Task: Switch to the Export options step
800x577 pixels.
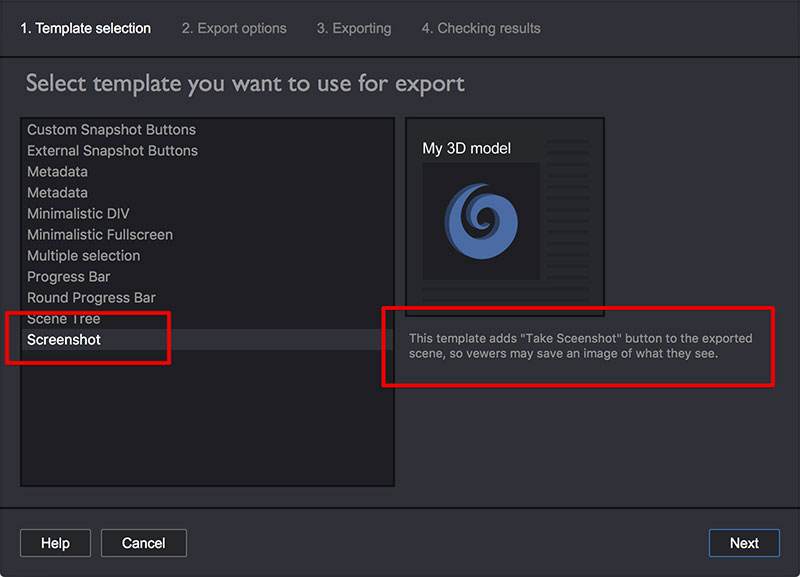Action: pyautogui.click(x=233, y=28)
